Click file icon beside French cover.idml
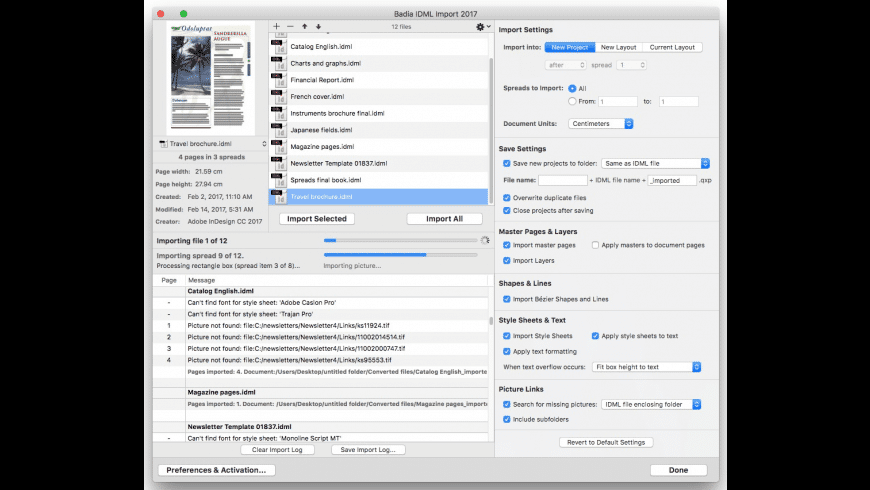 coord(279,97)
